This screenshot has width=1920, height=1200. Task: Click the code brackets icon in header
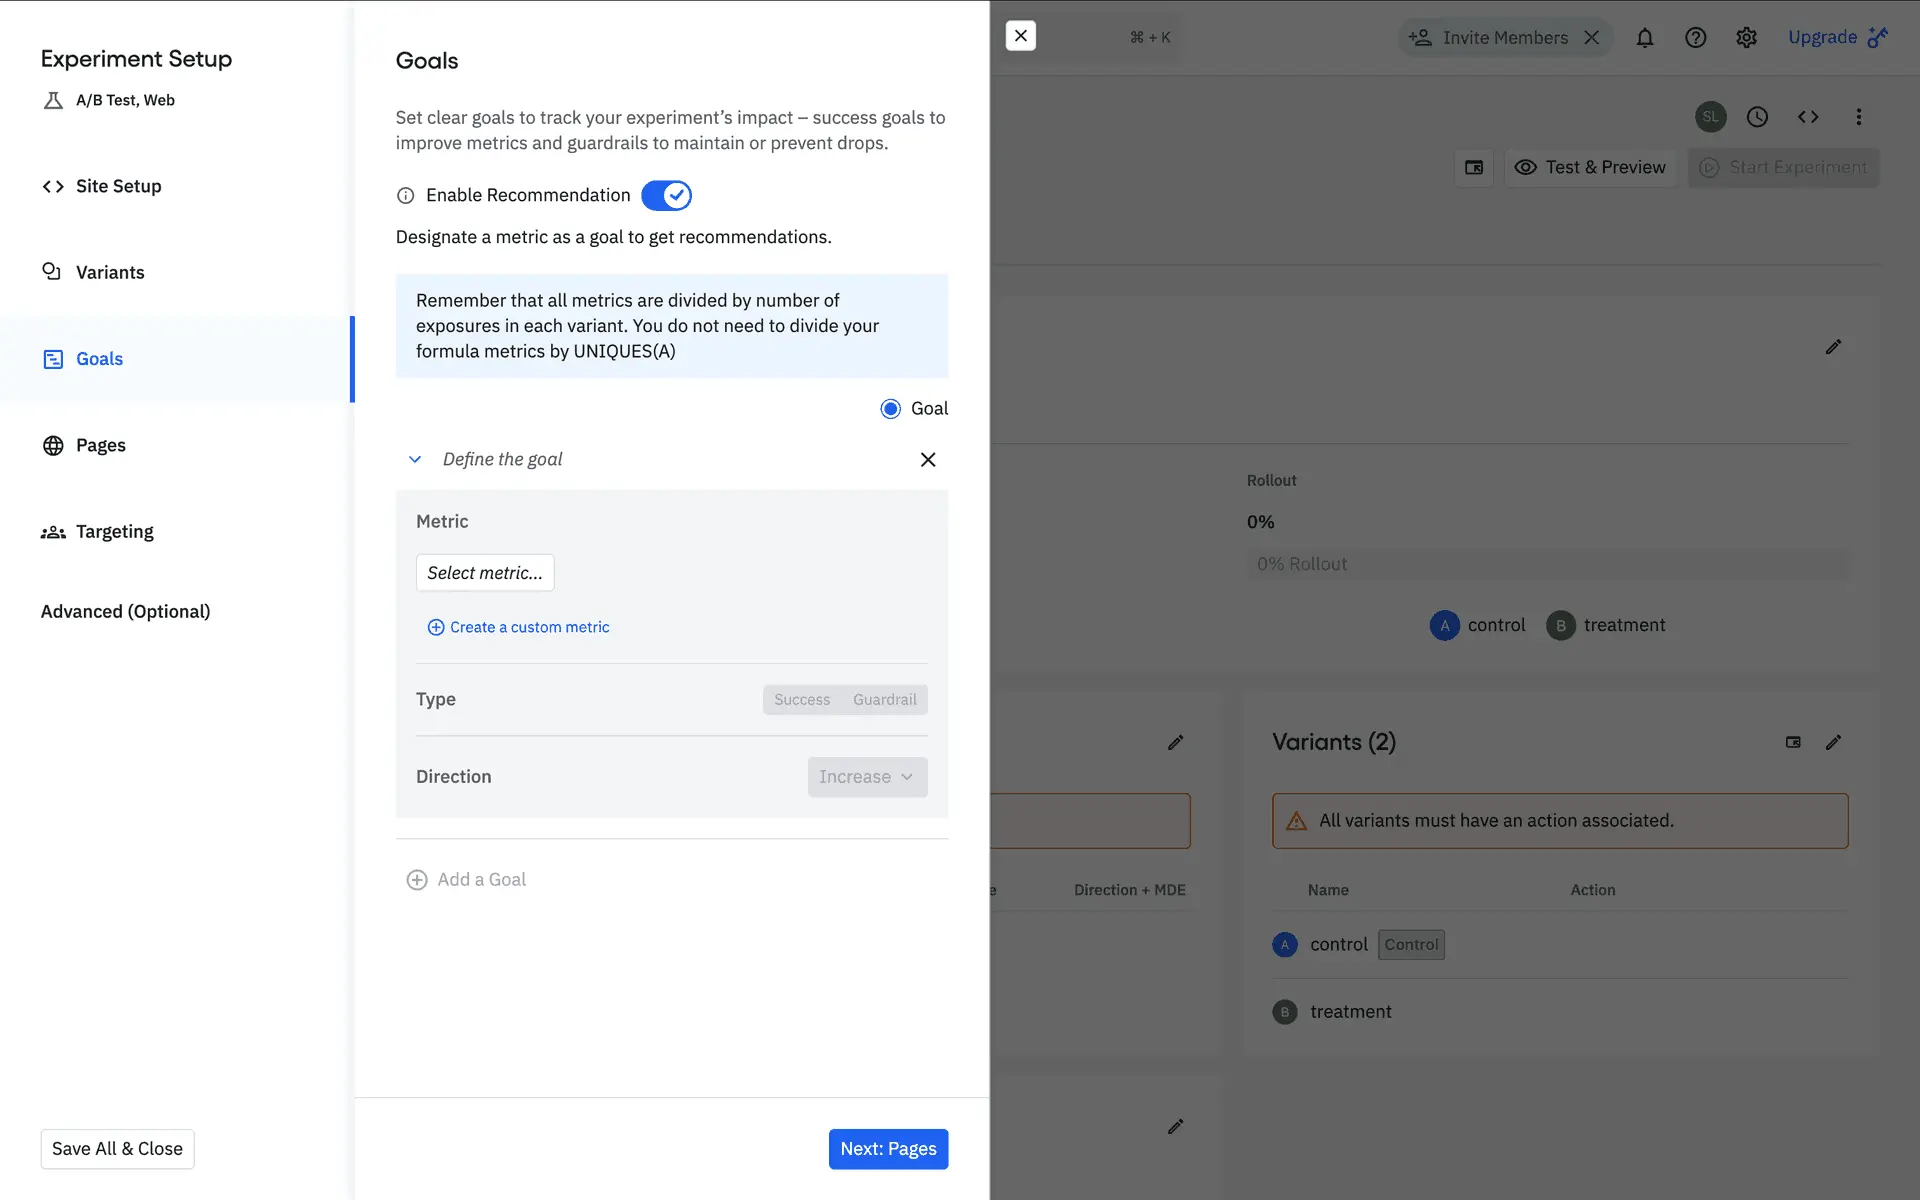(x=1808, y=117)
